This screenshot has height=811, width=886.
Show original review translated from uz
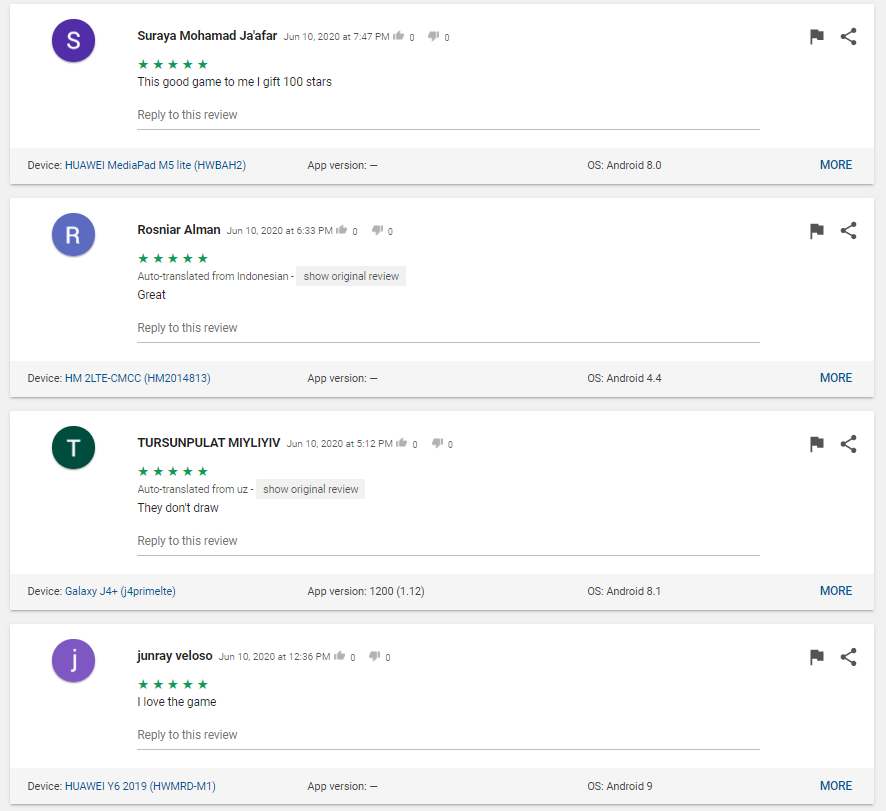tap(310, 489)
